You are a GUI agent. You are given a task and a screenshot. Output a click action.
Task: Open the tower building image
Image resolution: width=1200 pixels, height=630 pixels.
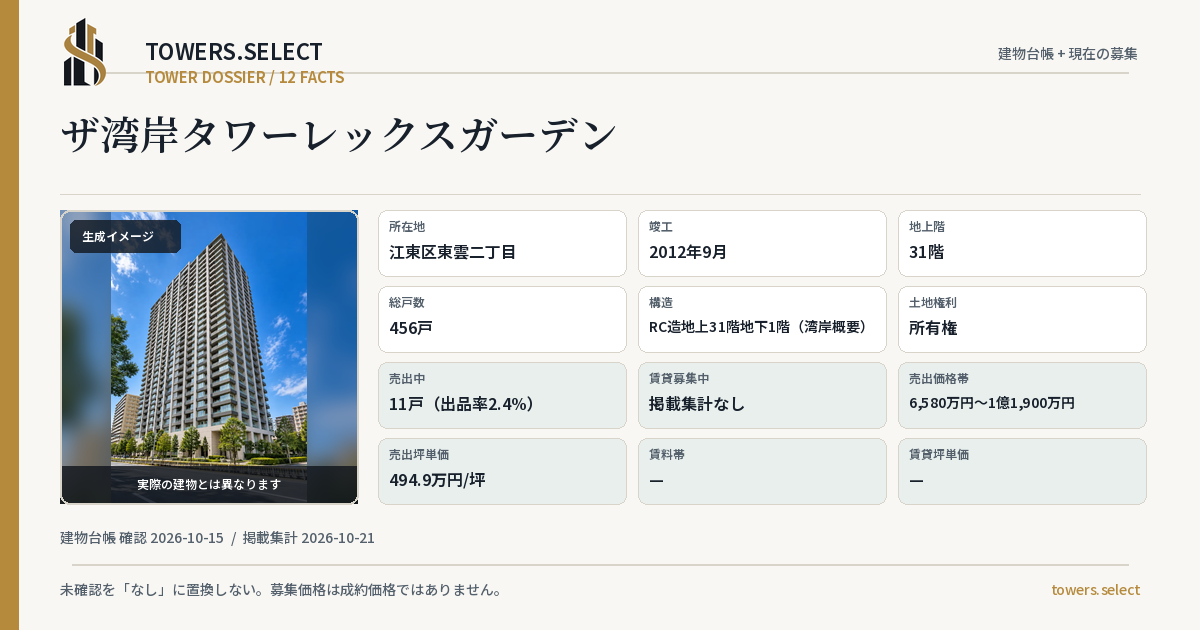pyautogui.click(x=209, y=357)
